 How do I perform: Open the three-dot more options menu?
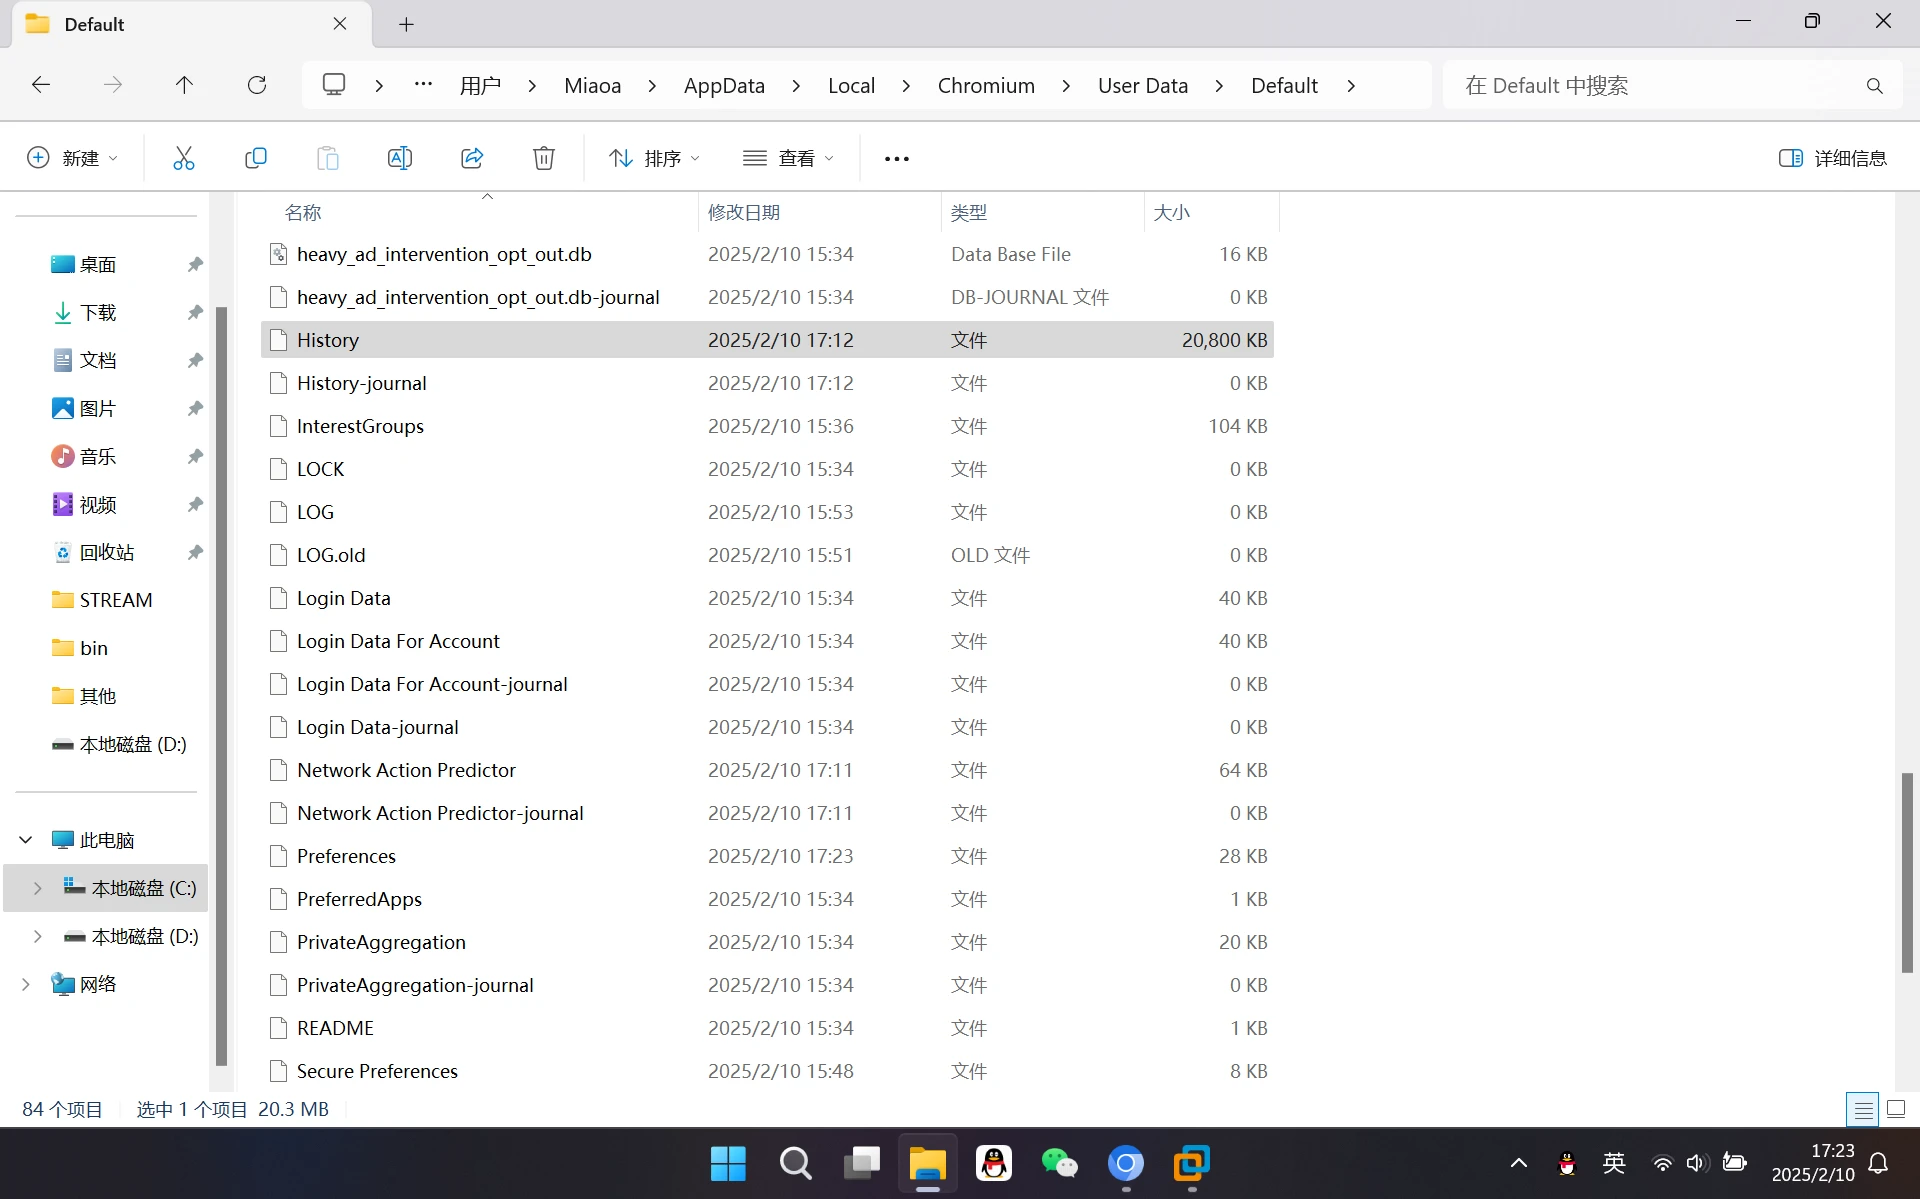tap(897, 158)
